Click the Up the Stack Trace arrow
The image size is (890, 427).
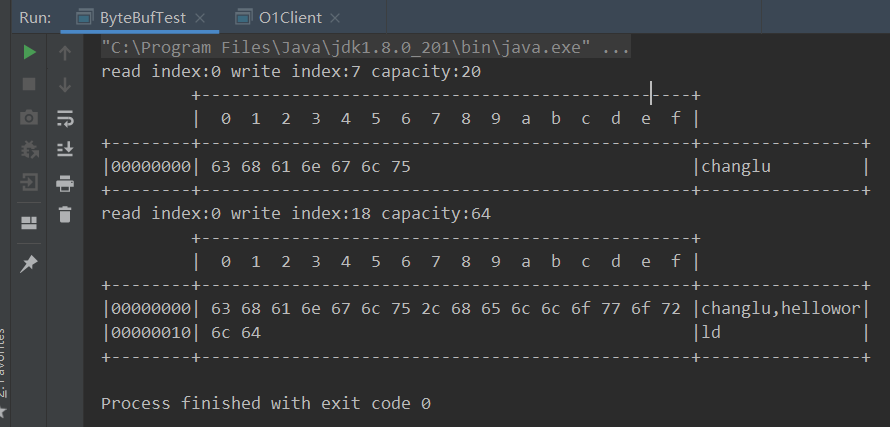(x=65, y=53)
